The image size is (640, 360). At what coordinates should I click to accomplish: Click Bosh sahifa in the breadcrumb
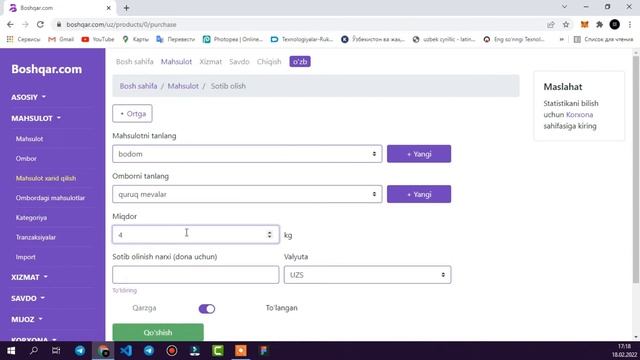tap(138, 86)
